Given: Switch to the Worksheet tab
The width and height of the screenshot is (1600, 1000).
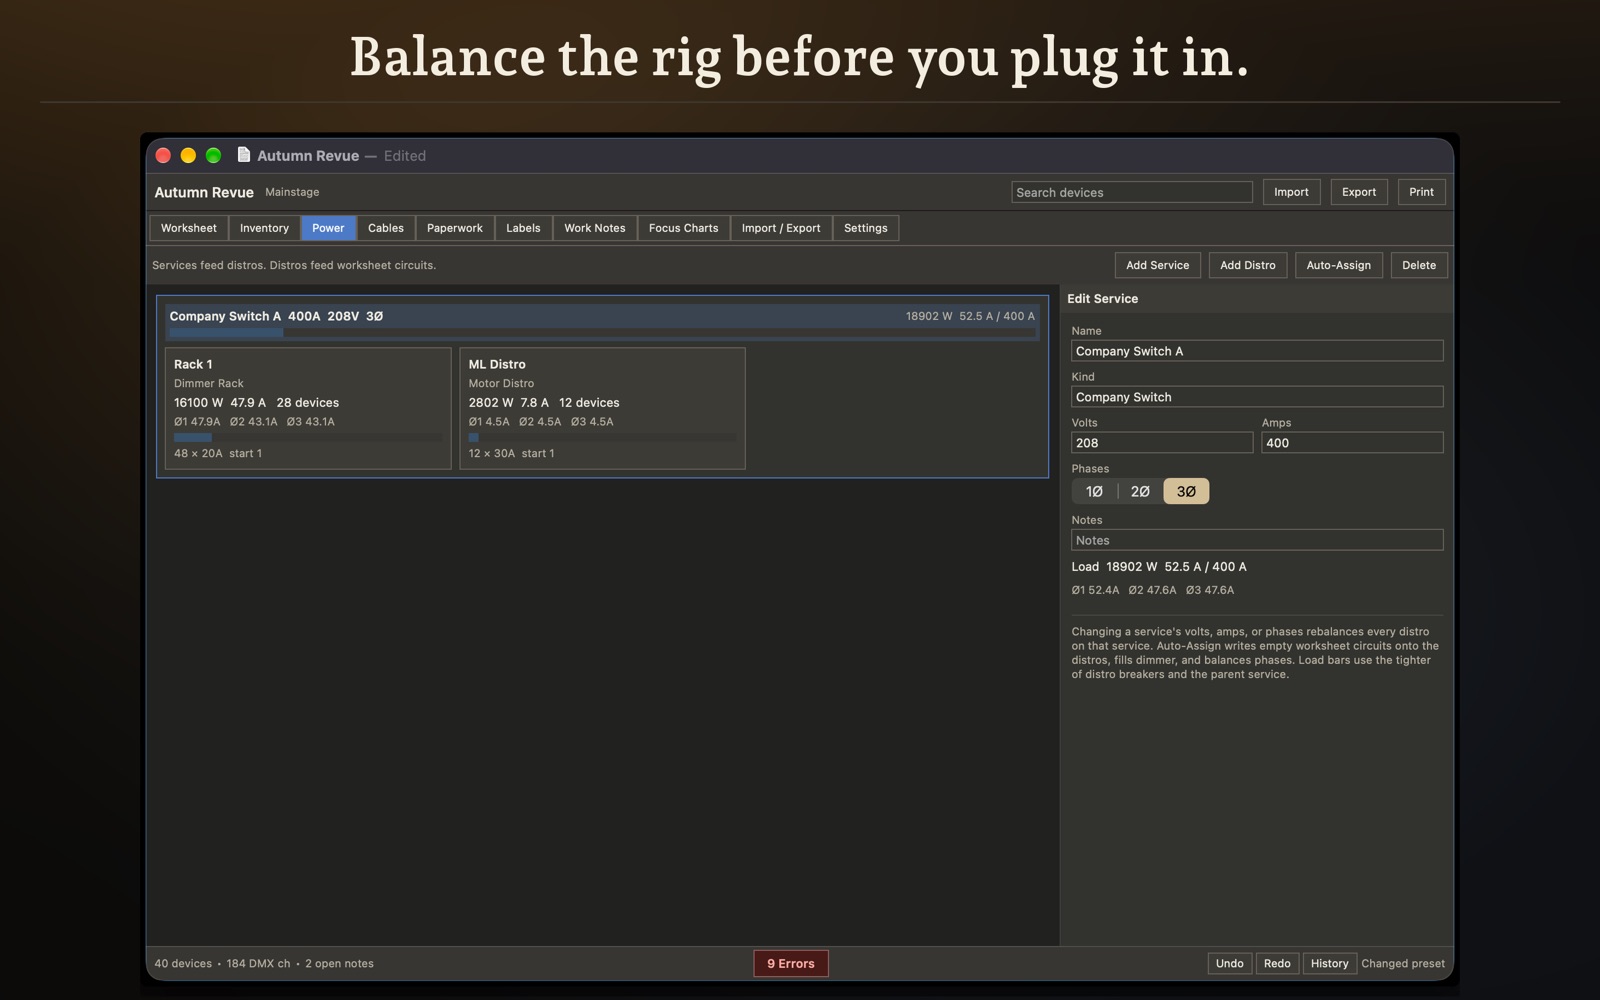Looking at the screenshot, I should [x=189, y=228].
